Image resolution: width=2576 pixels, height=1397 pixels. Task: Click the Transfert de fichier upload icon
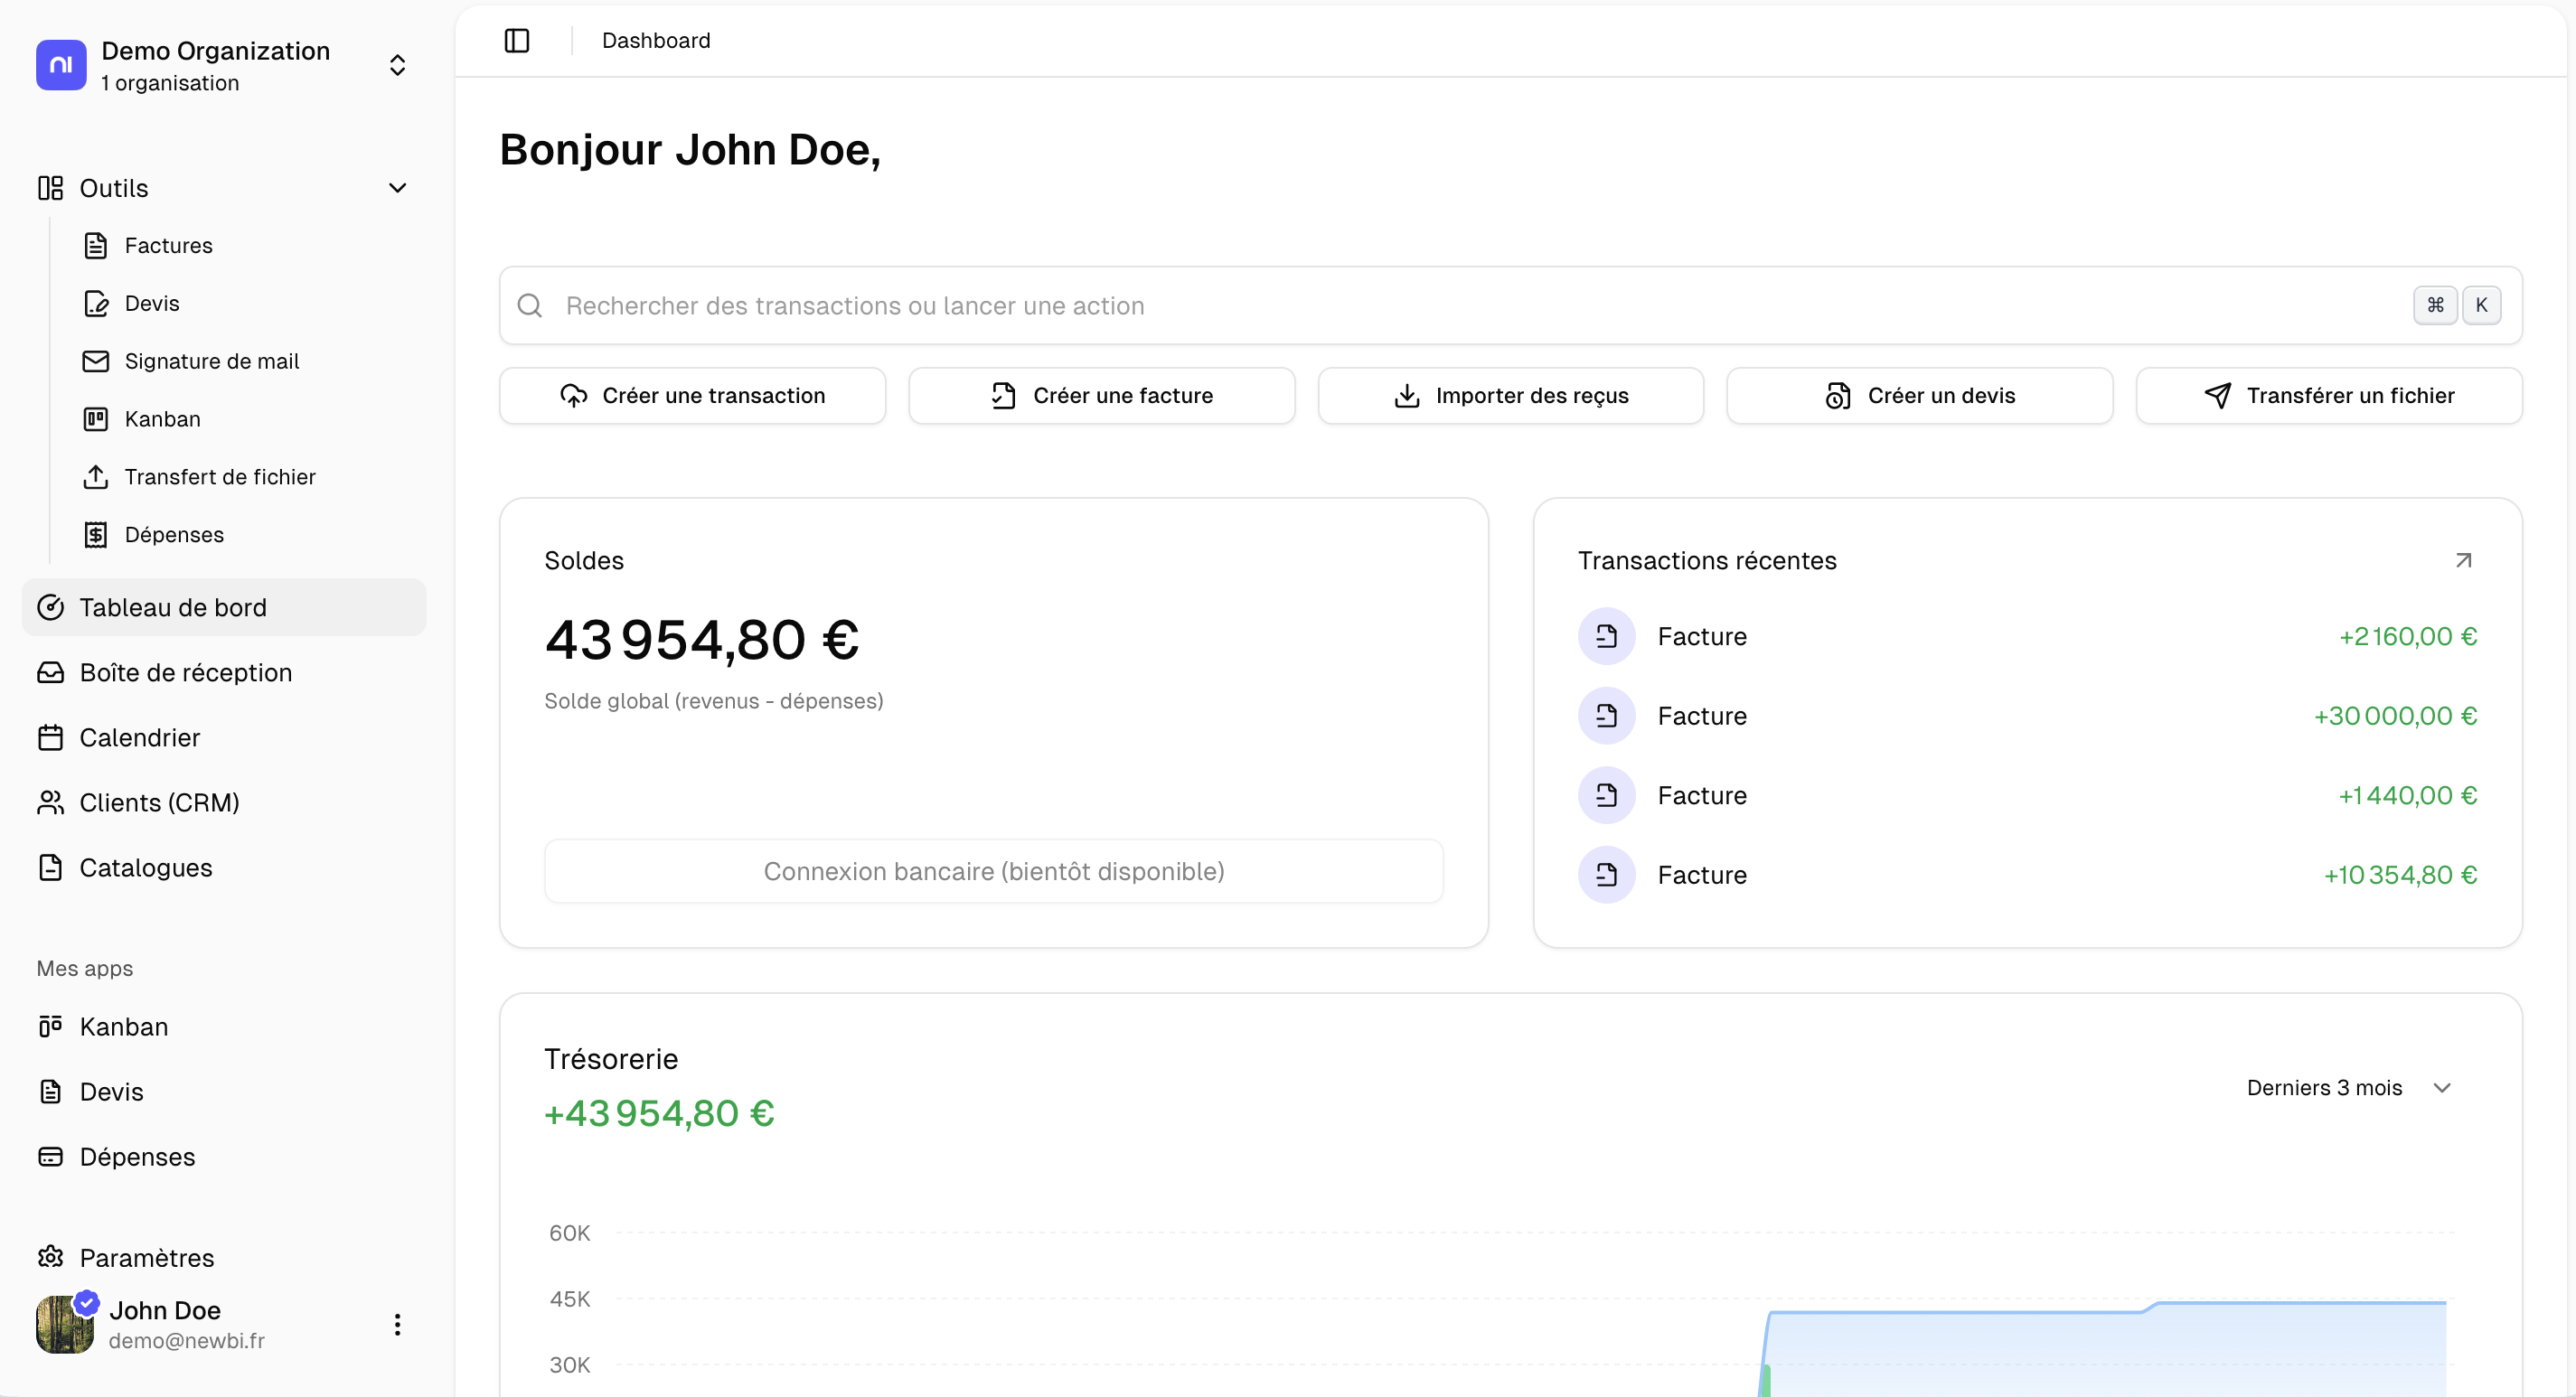96,477
